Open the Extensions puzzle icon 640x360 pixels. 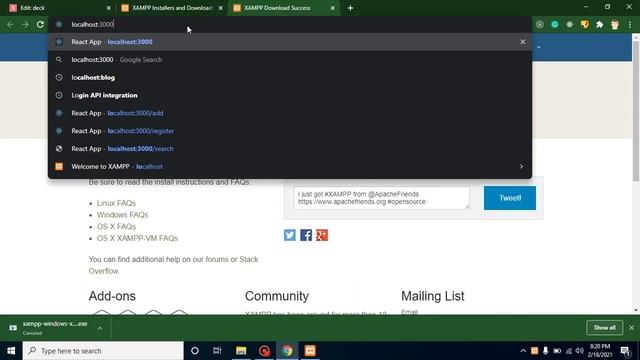pyautogui.click(x=600, y=24)
